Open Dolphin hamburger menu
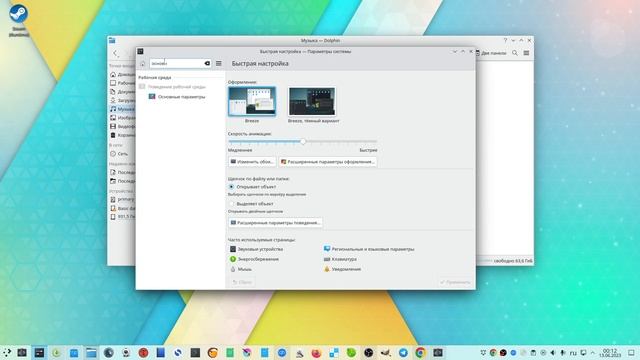640x360 pixels. coord(526,53)
